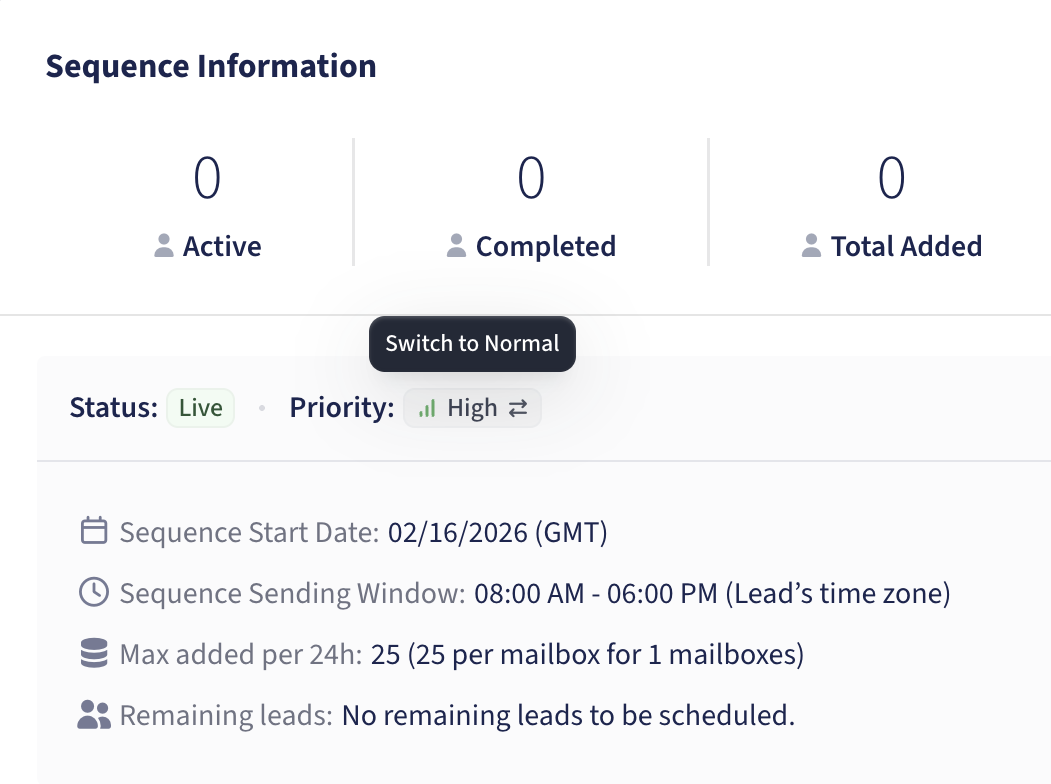Viewport: 1051px width, 784px height.
Task: Click the No remaining leads message
Action: [568, 716]
